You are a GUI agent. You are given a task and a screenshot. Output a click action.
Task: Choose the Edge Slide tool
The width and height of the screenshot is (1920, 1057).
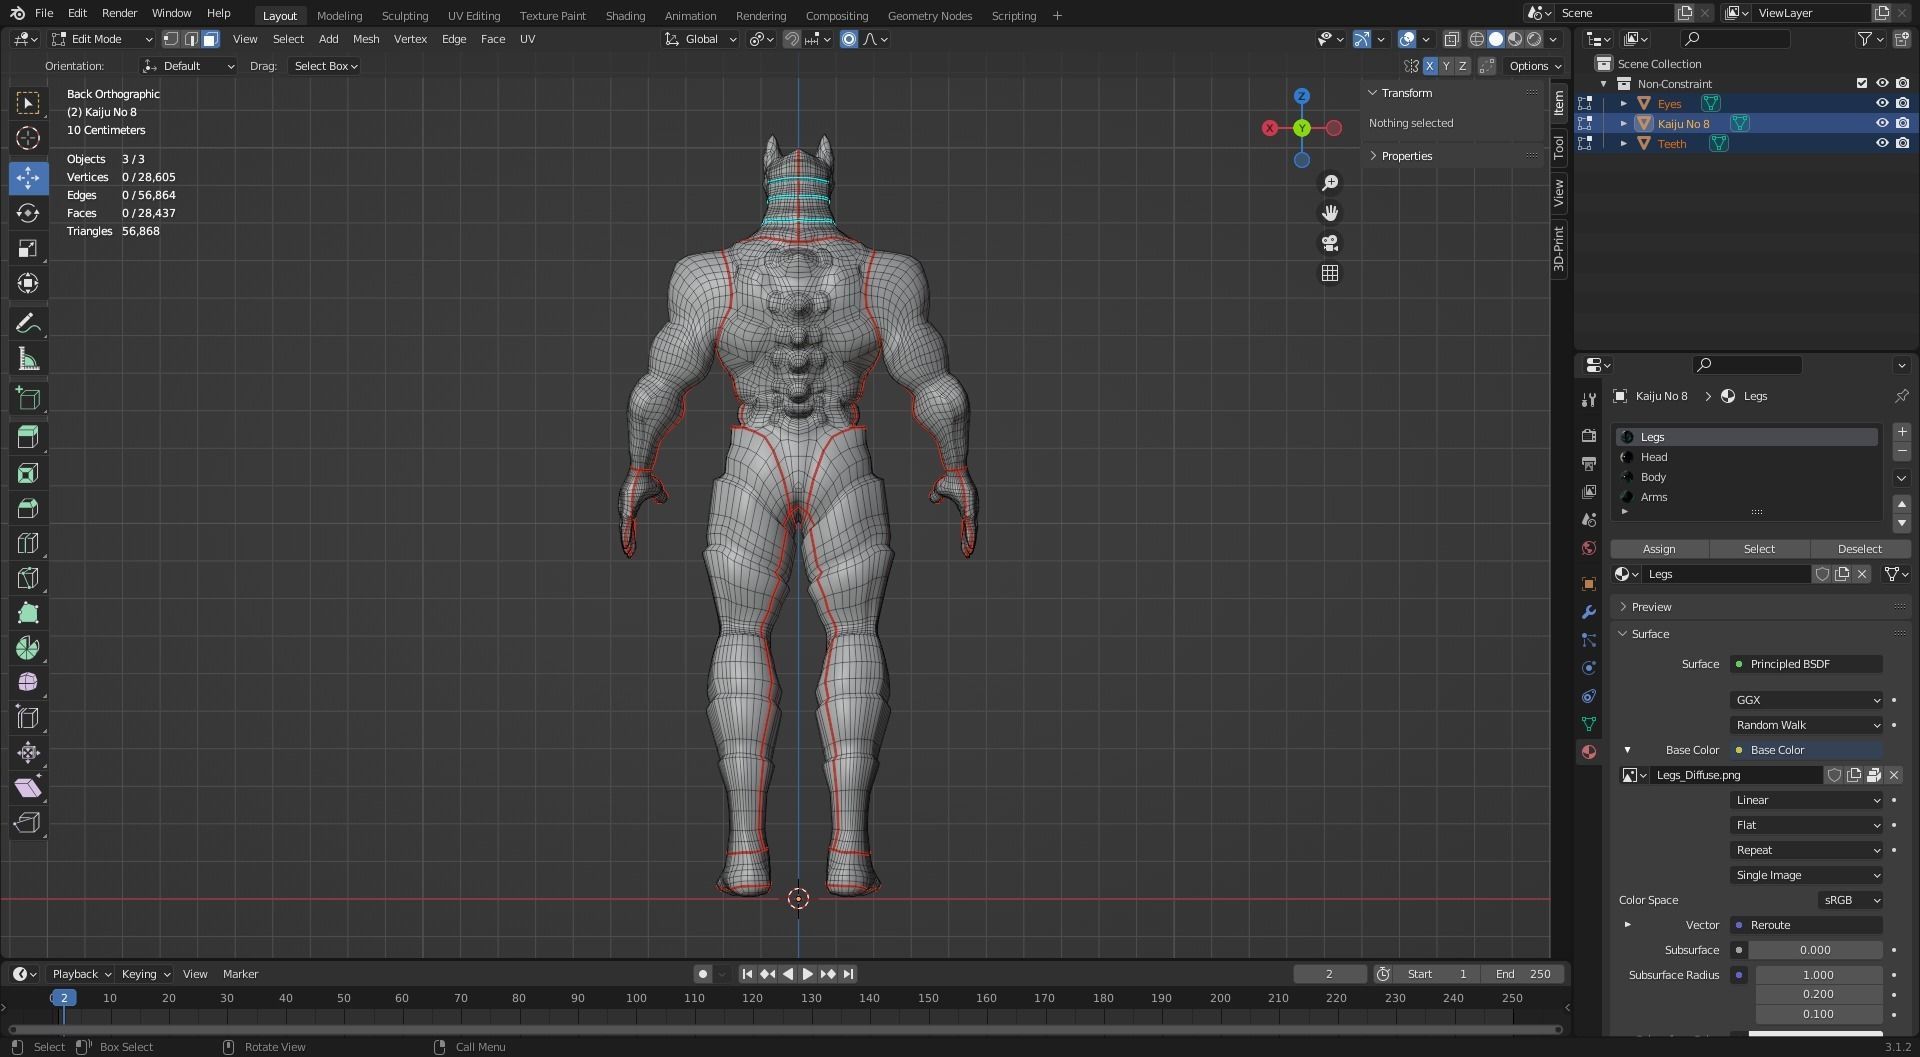(x=28, y=718)
